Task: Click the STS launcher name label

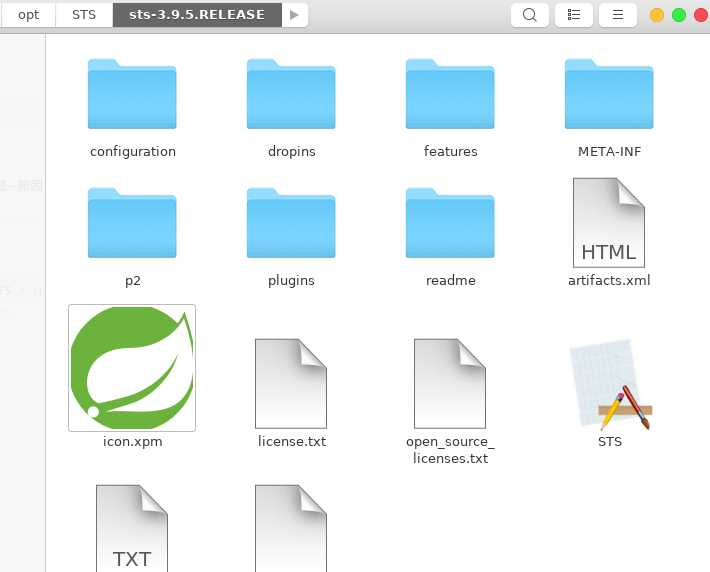Action: (609, 442)
